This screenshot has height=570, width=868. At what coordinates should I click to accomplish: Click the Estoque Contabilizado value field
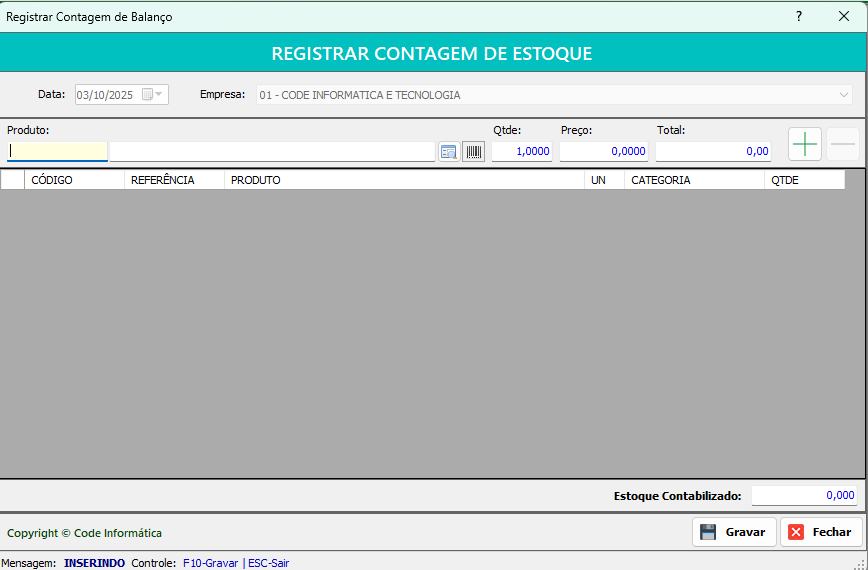point(804,495)
